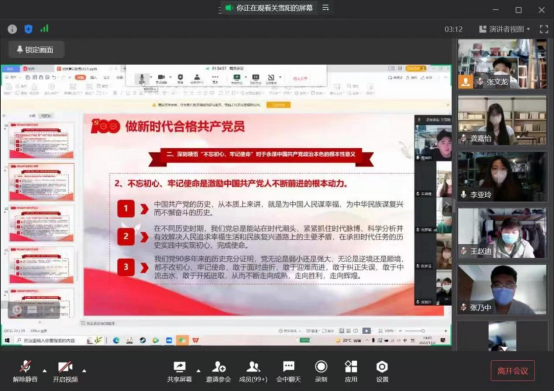Select 李亚玲's video thumbnail
The image size is (554, 392).
[x=502, y=177]
